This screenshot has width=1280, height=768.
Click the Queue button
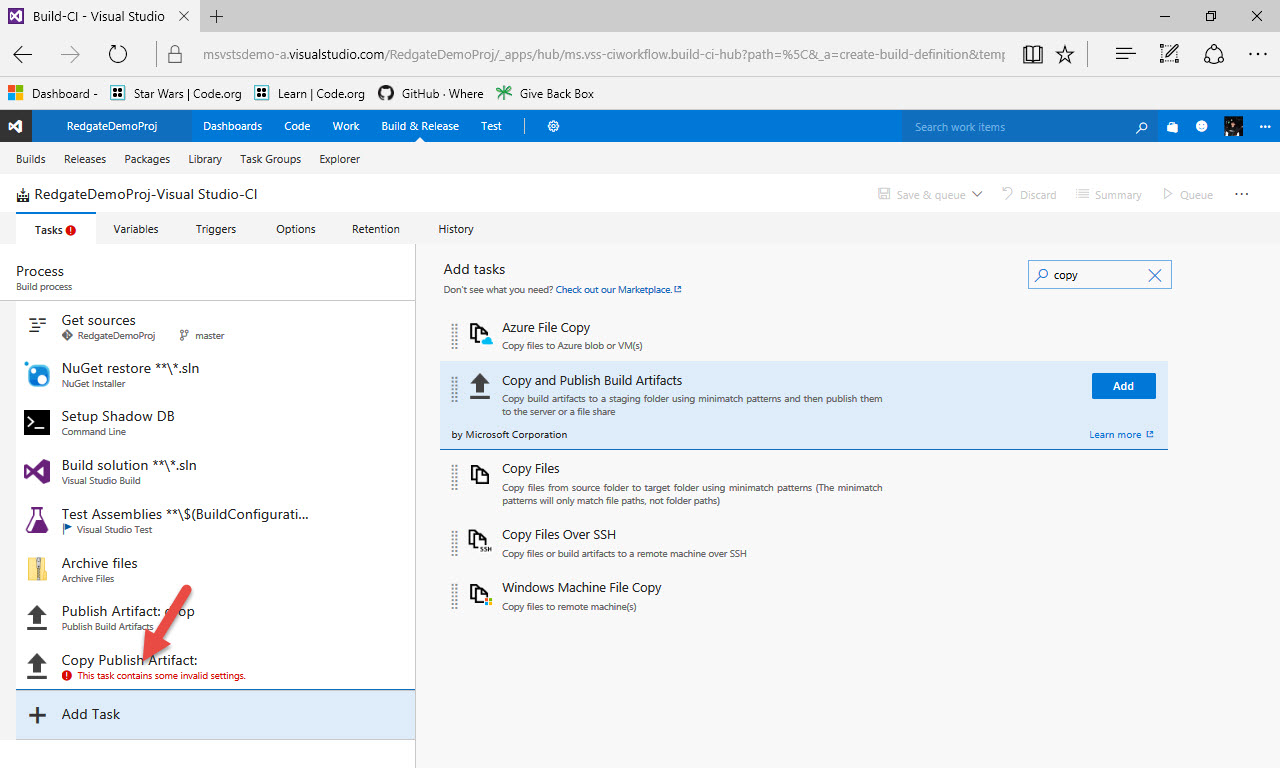[x=1187, y=194]
